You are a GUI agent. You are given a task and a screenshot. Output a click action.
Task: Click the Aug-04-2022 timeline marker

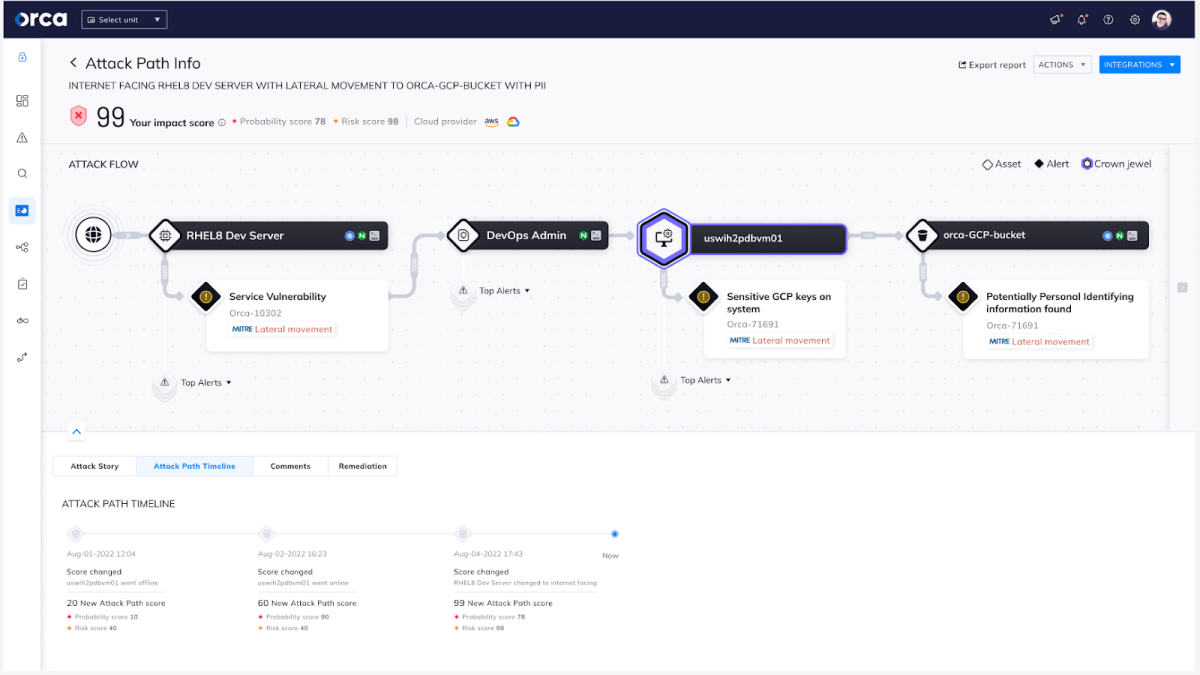pos(462,534)
